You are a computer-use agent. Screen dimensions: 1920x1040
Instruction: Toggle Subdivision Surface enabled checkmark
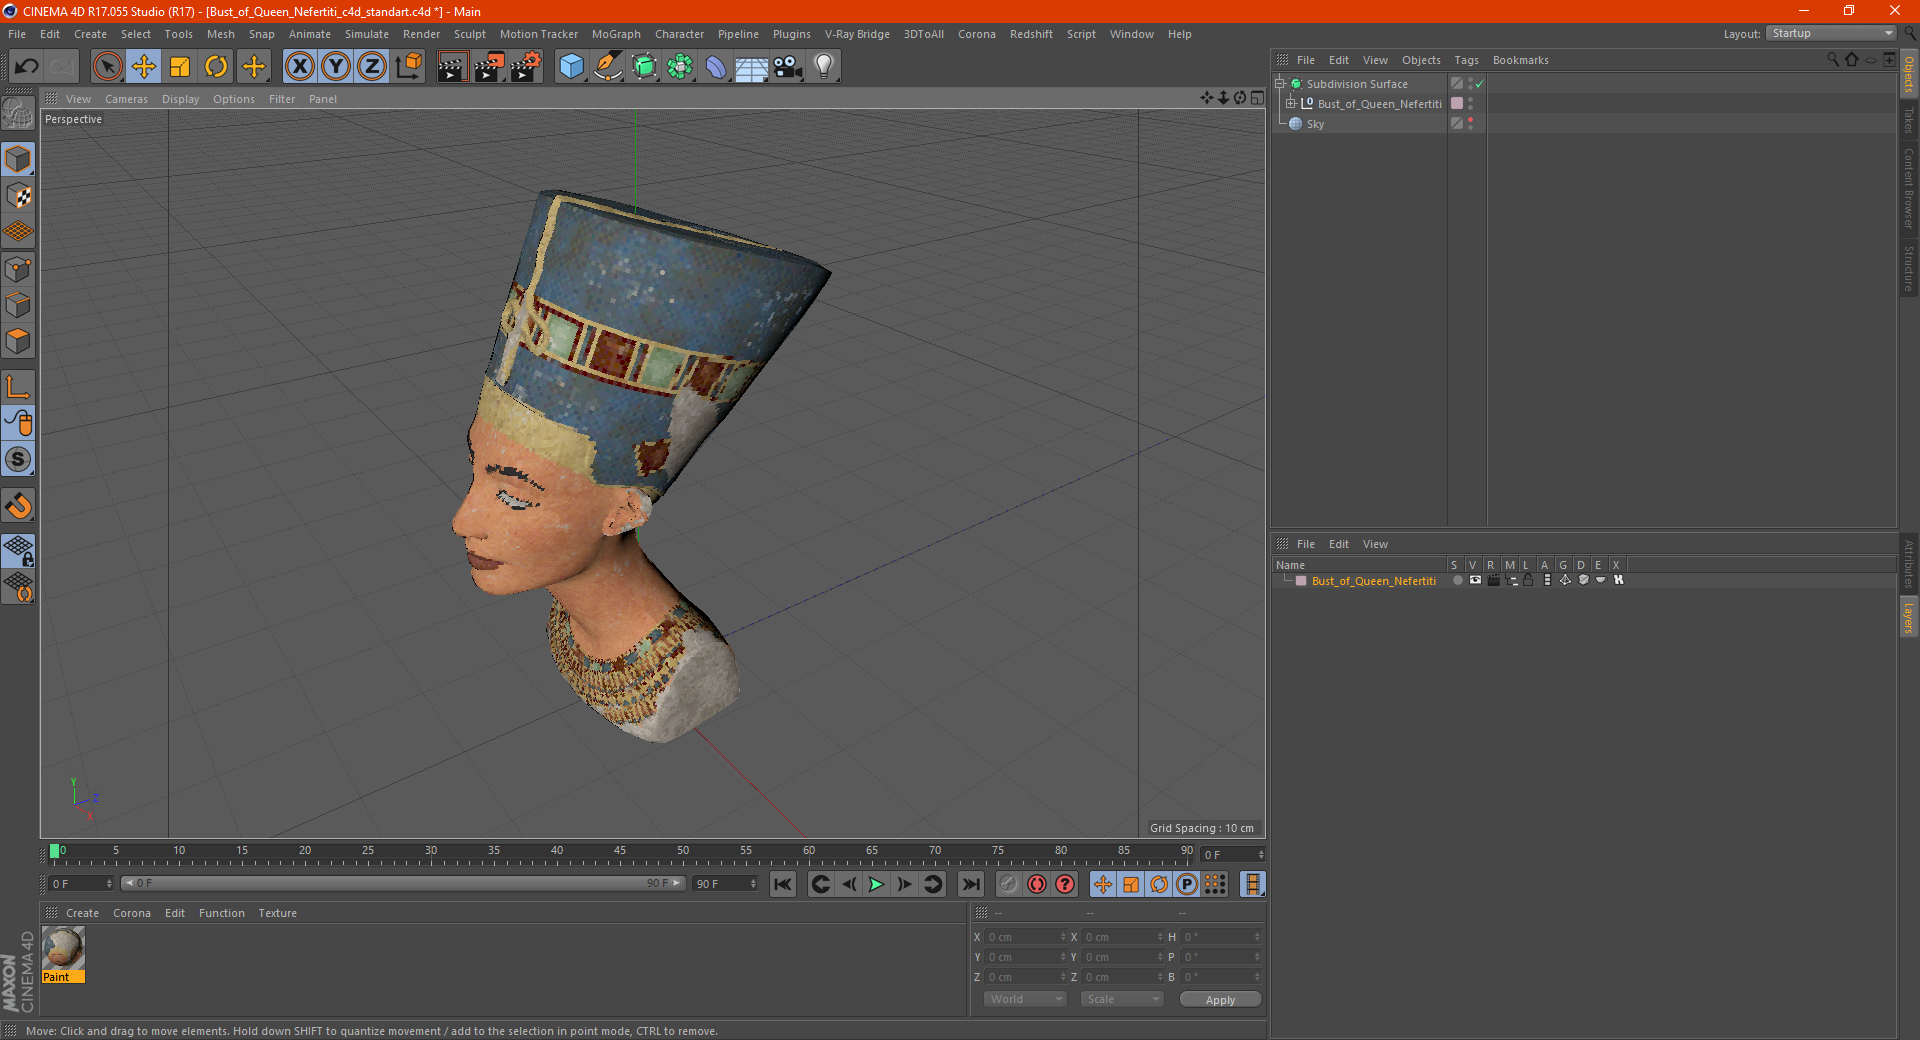pyautogui.click(x=1479, y=84)
